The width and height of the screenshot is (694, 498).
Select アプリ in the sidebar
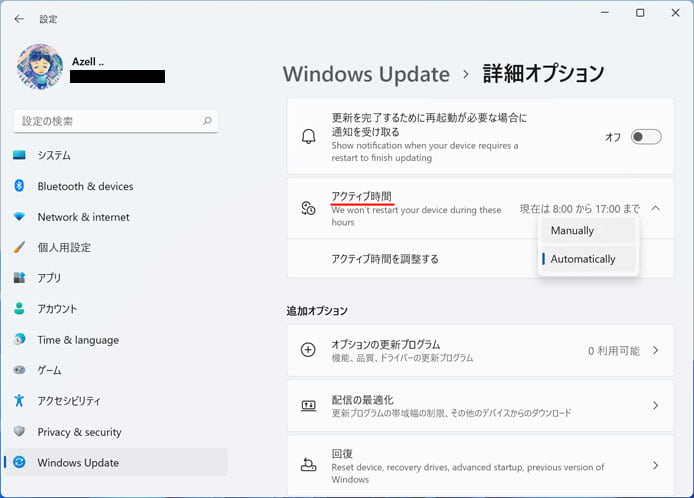tap(116, 278)
